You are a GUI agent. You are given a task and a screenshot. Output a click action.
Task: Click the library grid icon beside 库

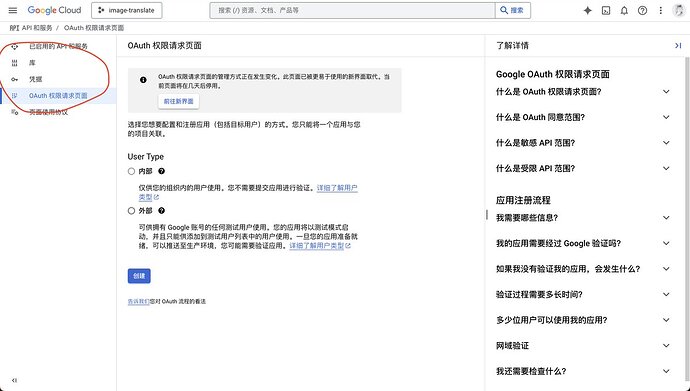tap(15, 63)
